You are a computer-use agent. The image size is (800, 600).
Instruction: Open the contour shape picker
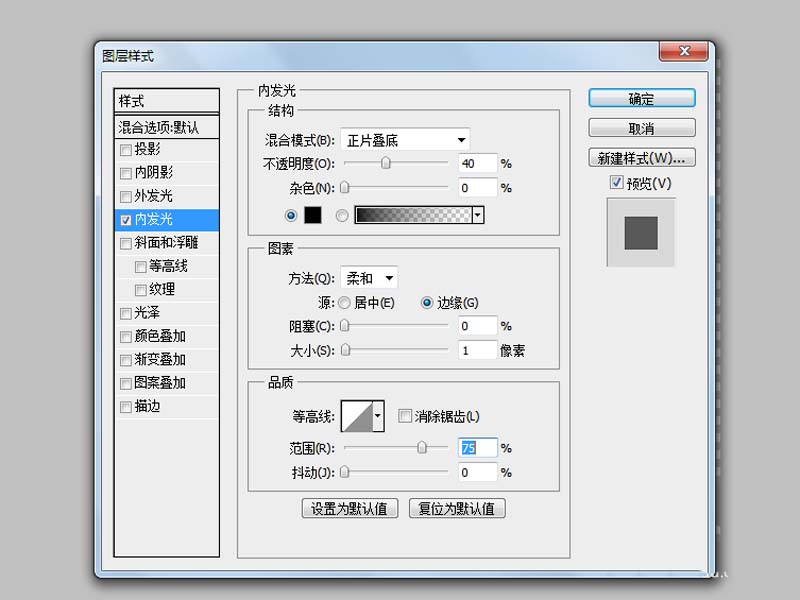pos(362,415)
